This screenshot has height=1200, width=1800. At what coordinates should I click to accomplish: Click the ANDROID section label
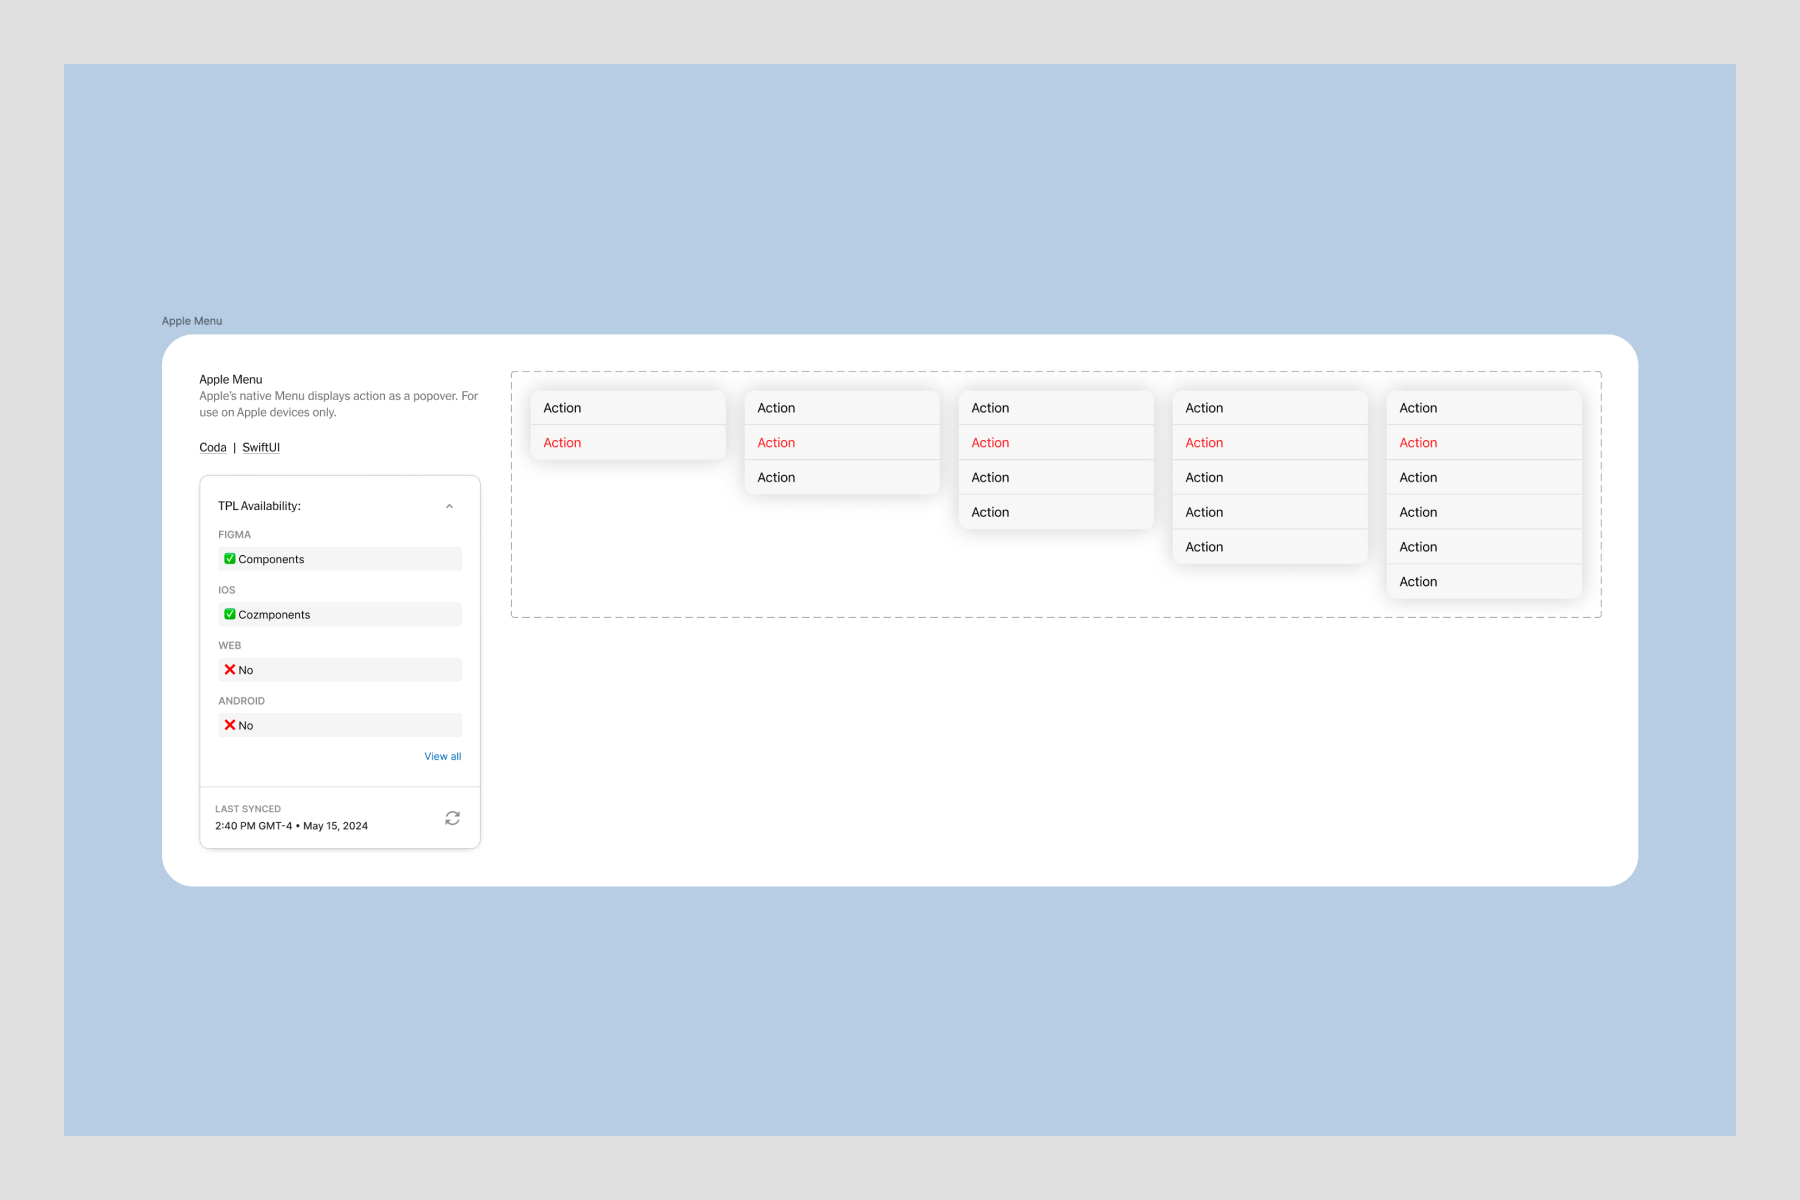(242, 701)
